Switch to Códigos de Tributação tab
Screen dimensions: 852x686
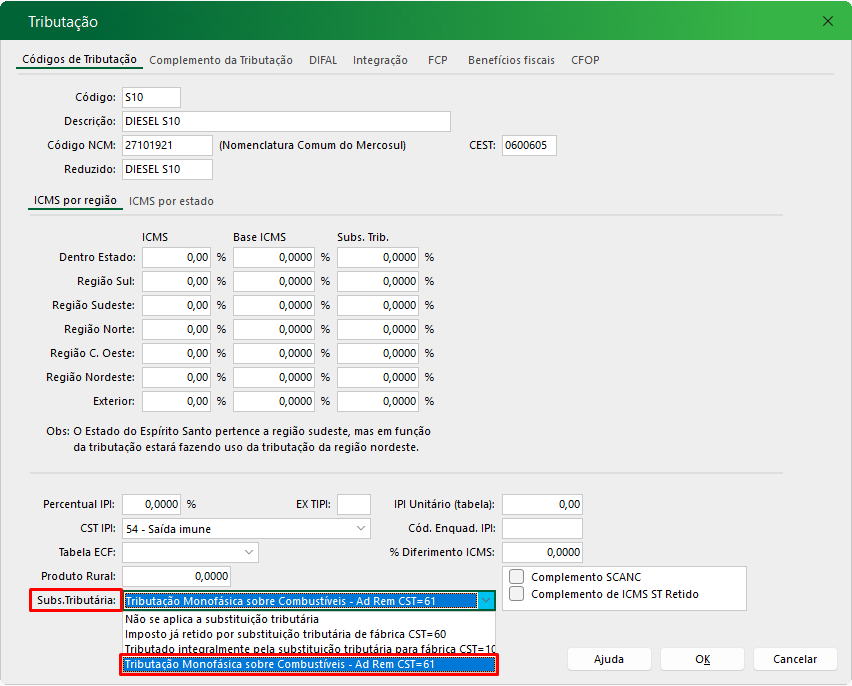point(79,59)
